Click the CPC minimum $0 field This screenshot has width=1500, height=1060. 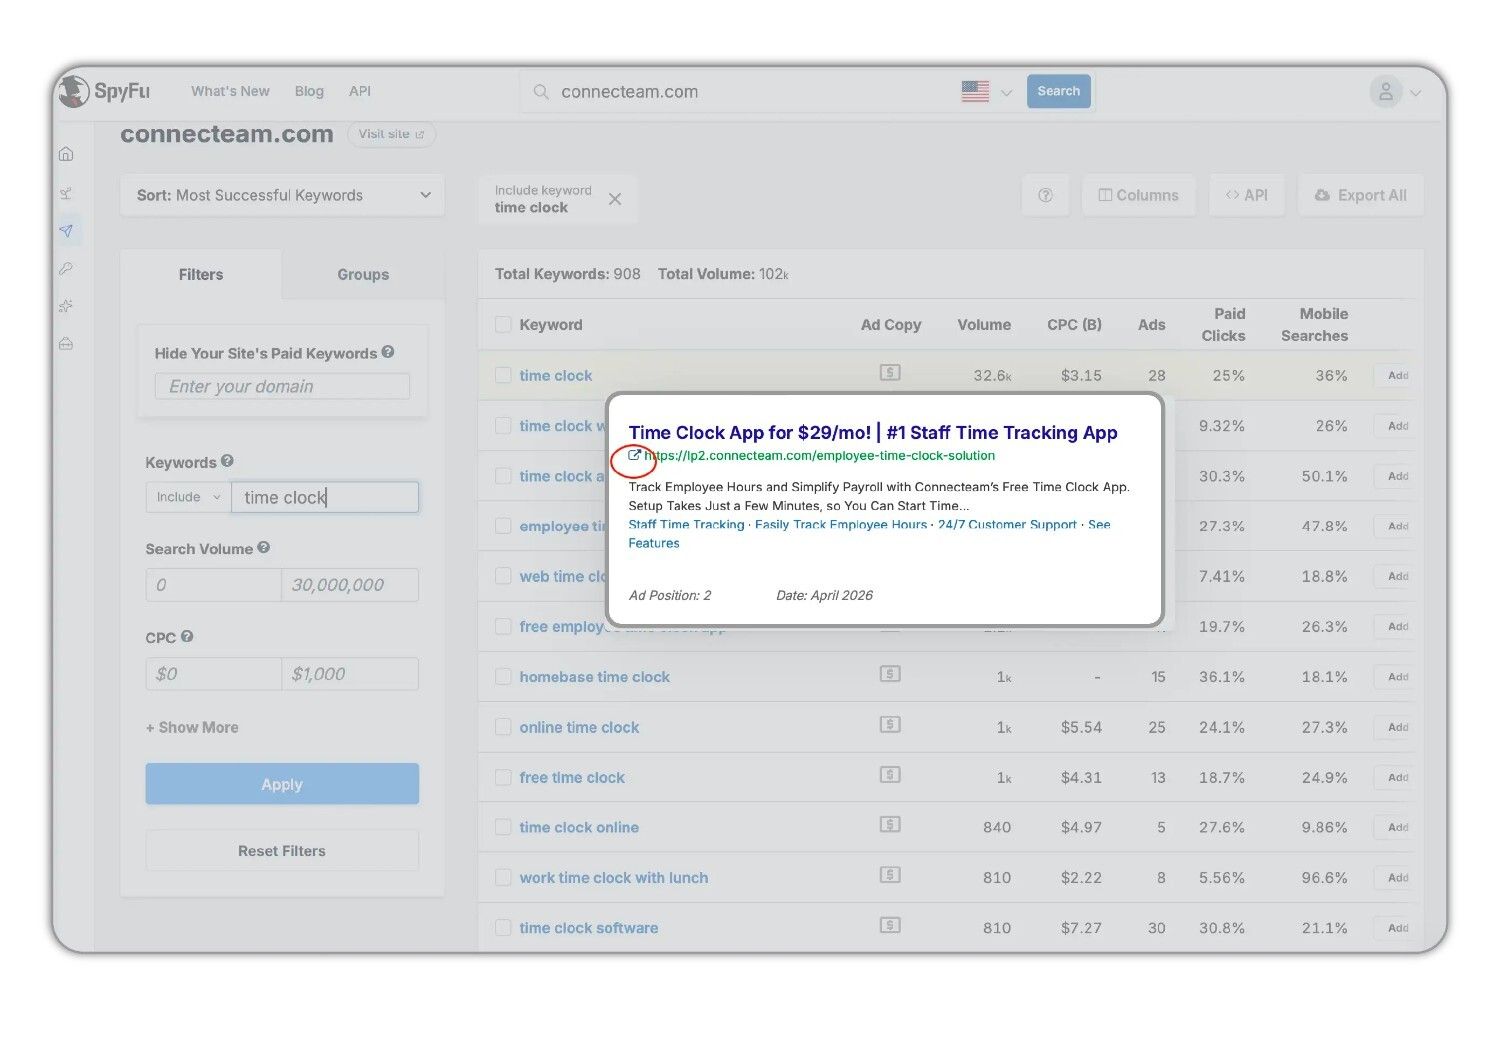[x=214, y=674]
